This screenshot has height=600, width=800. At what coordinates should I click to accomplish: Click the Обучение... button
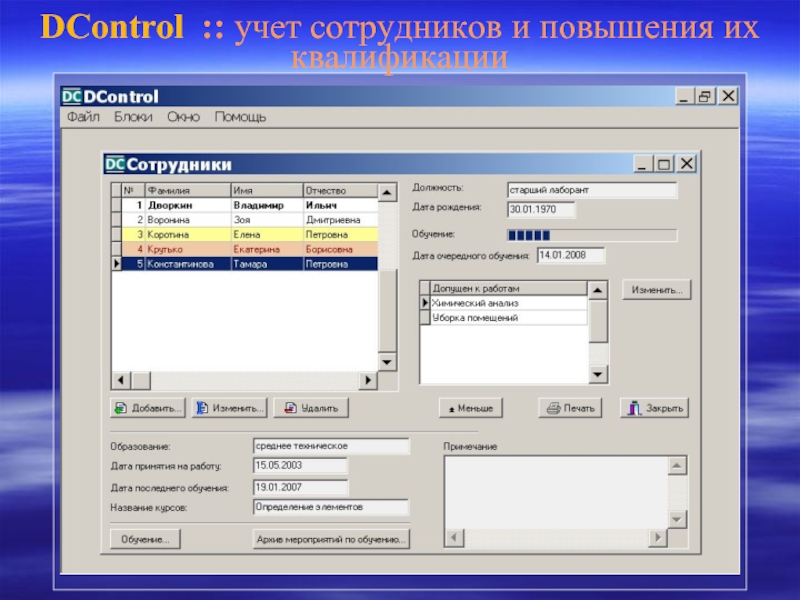click(145, 539)
